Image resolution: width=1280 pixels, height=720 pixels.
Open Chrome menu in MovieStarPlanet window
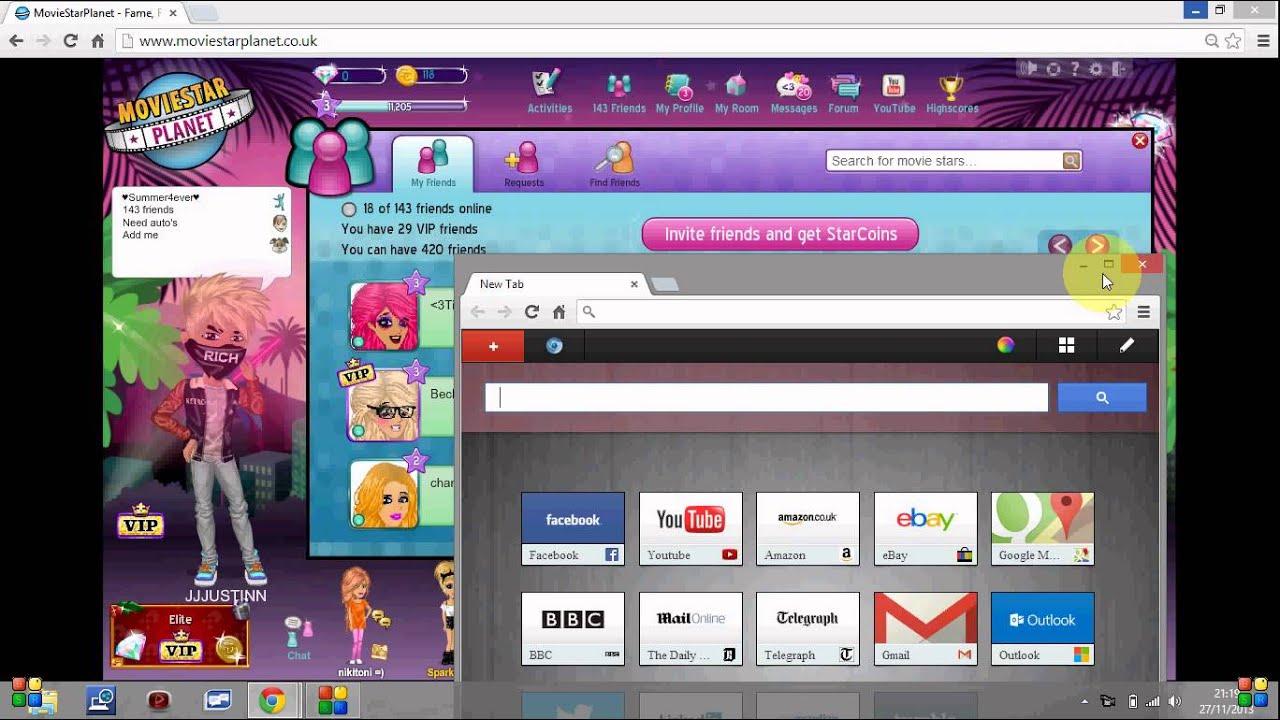[x=1262, y=41]
